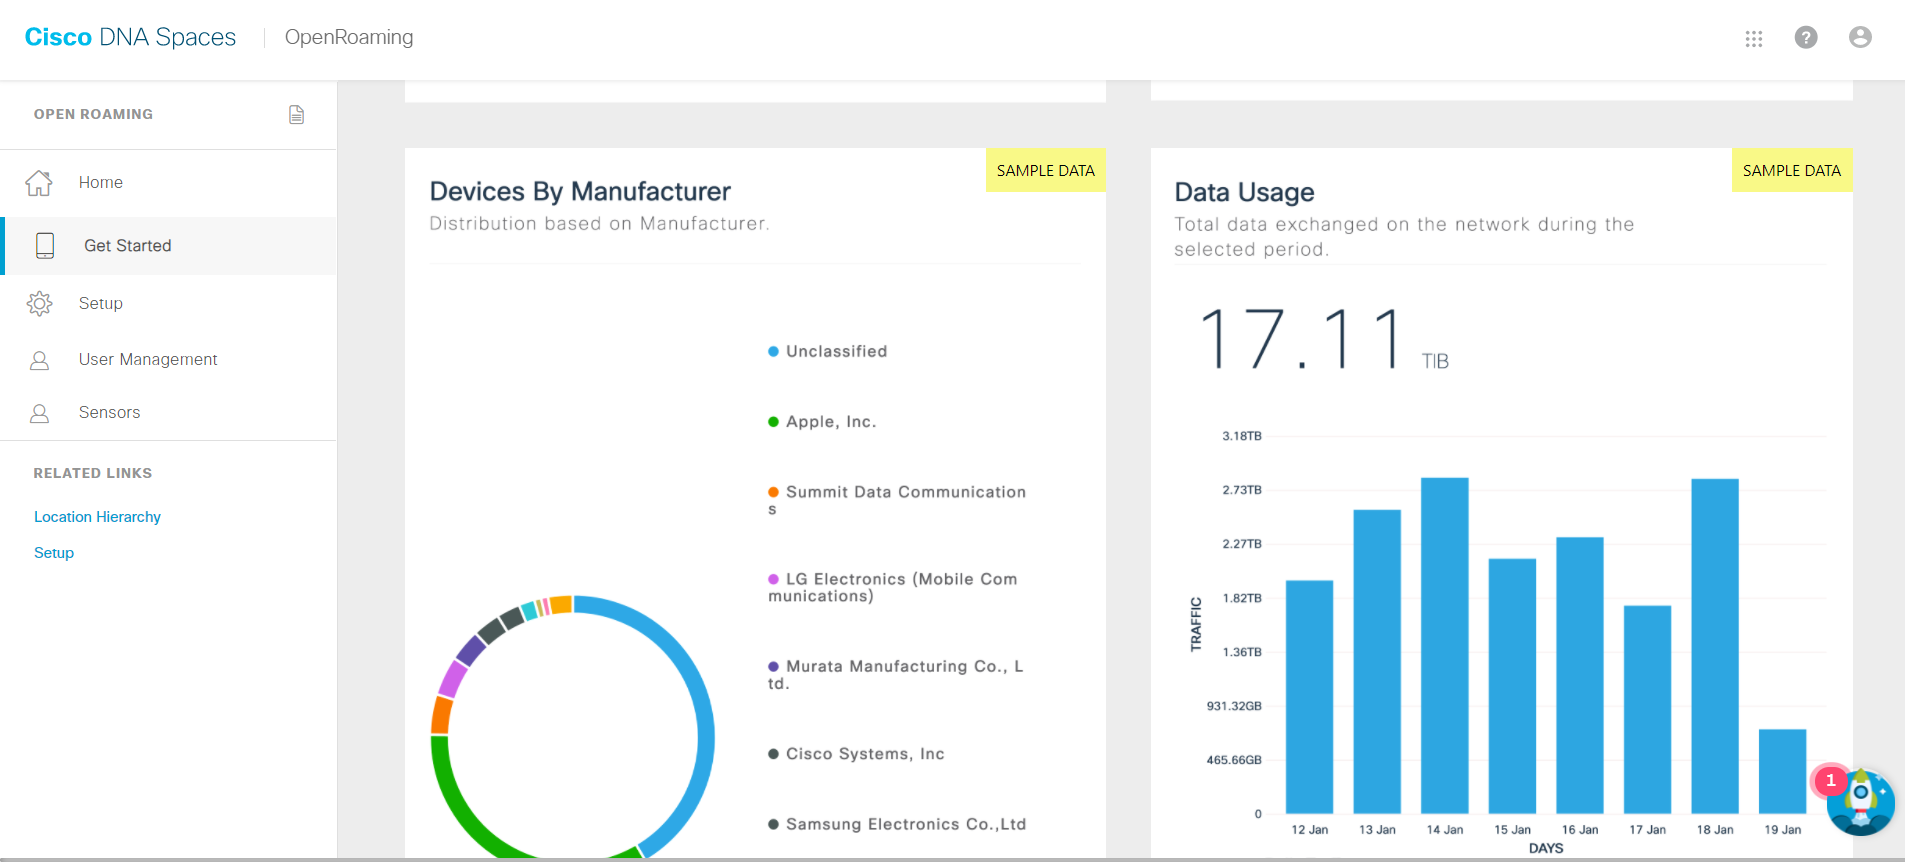Click the 19 Jan data usage bar

pos(1783,771)
